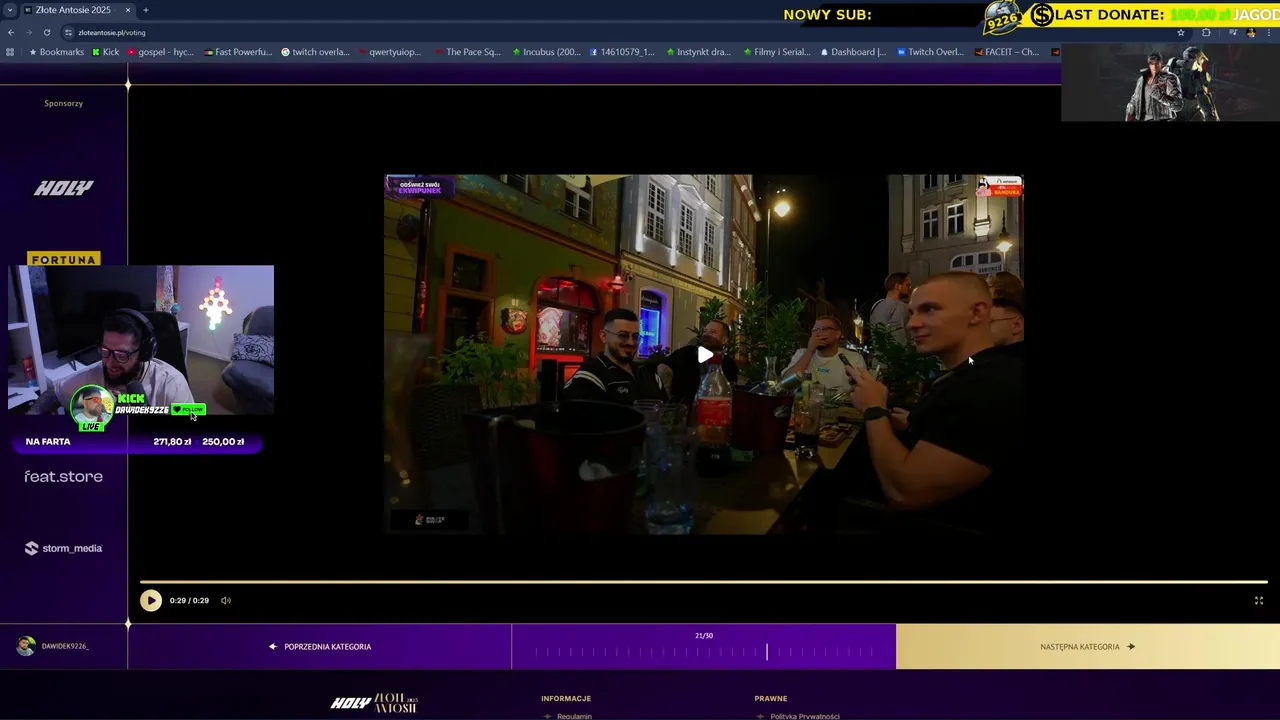
Task: Click the HOLY Złote Antosie footer logo
Action: tap(374, 703)
